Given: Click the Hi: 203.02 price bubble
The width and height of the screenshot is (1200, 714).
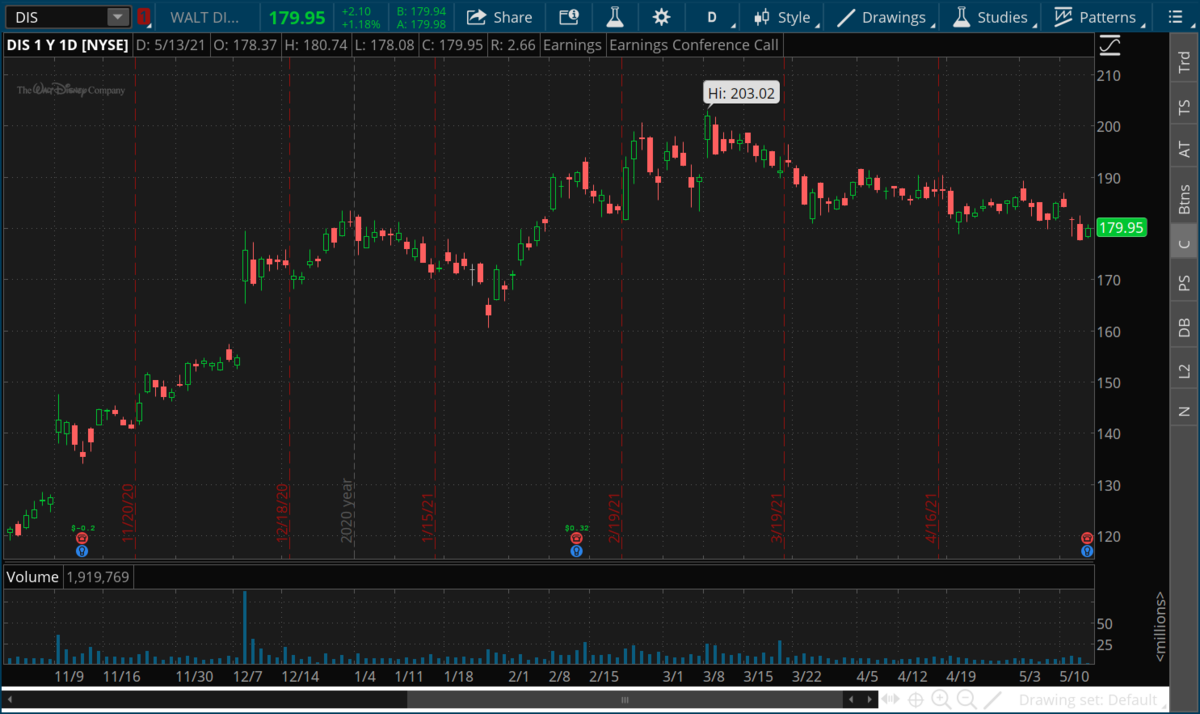Looking at the screenshot, I should tap(741, 93).
